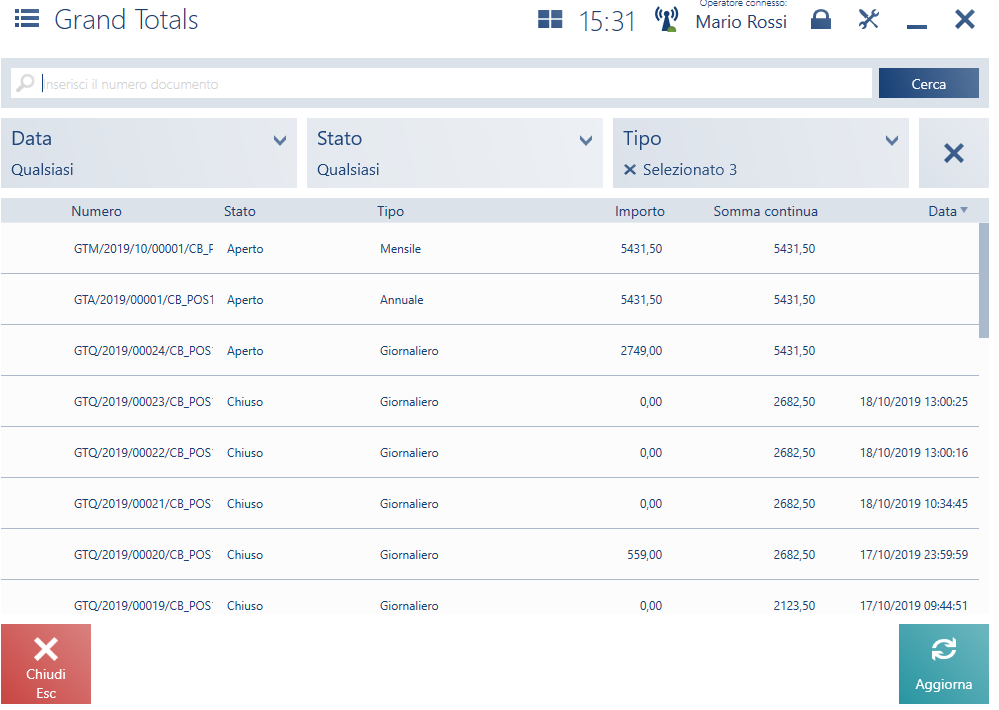Click the Aggiorna refresh button

[x=943, y=664]
